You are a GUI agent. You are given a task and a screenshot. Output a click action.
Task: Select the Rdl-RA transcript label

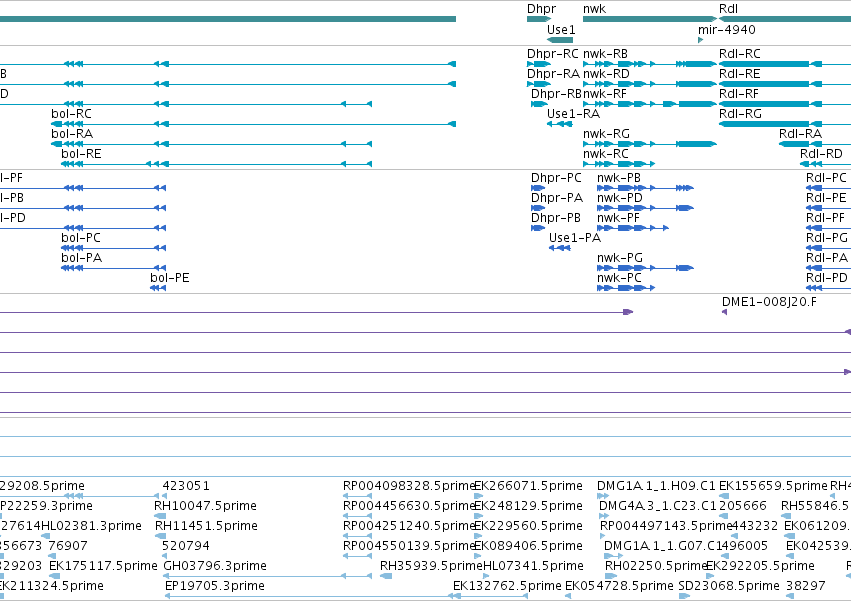click(800, 134)
